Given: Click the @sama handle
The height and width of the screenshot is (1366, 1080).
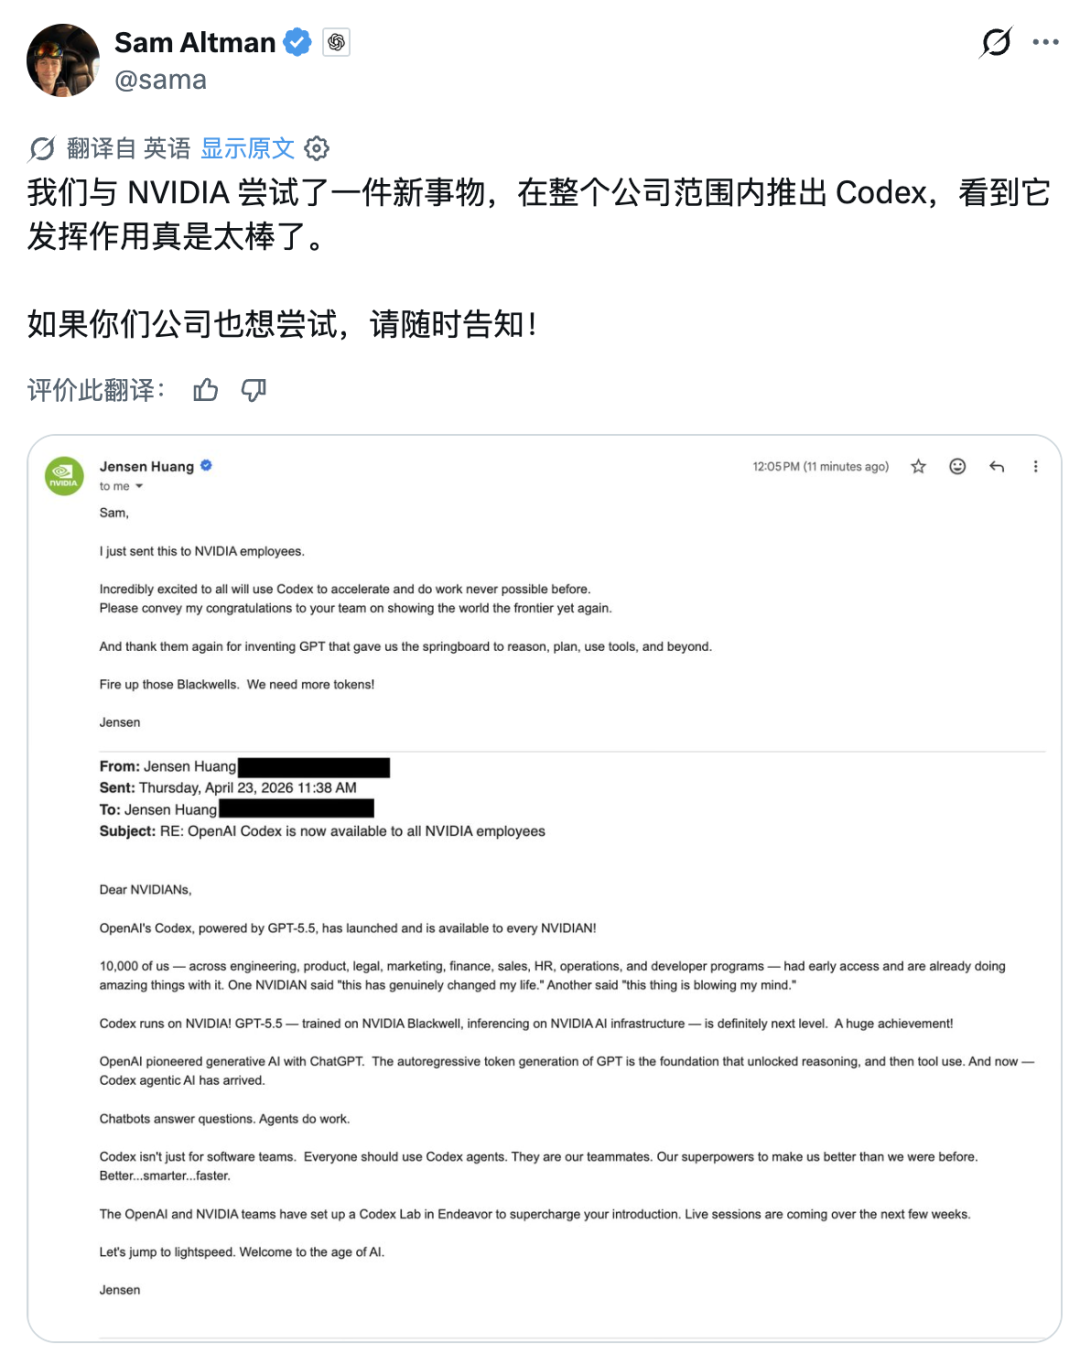Looking at the screenshot, I should (160, 80).
